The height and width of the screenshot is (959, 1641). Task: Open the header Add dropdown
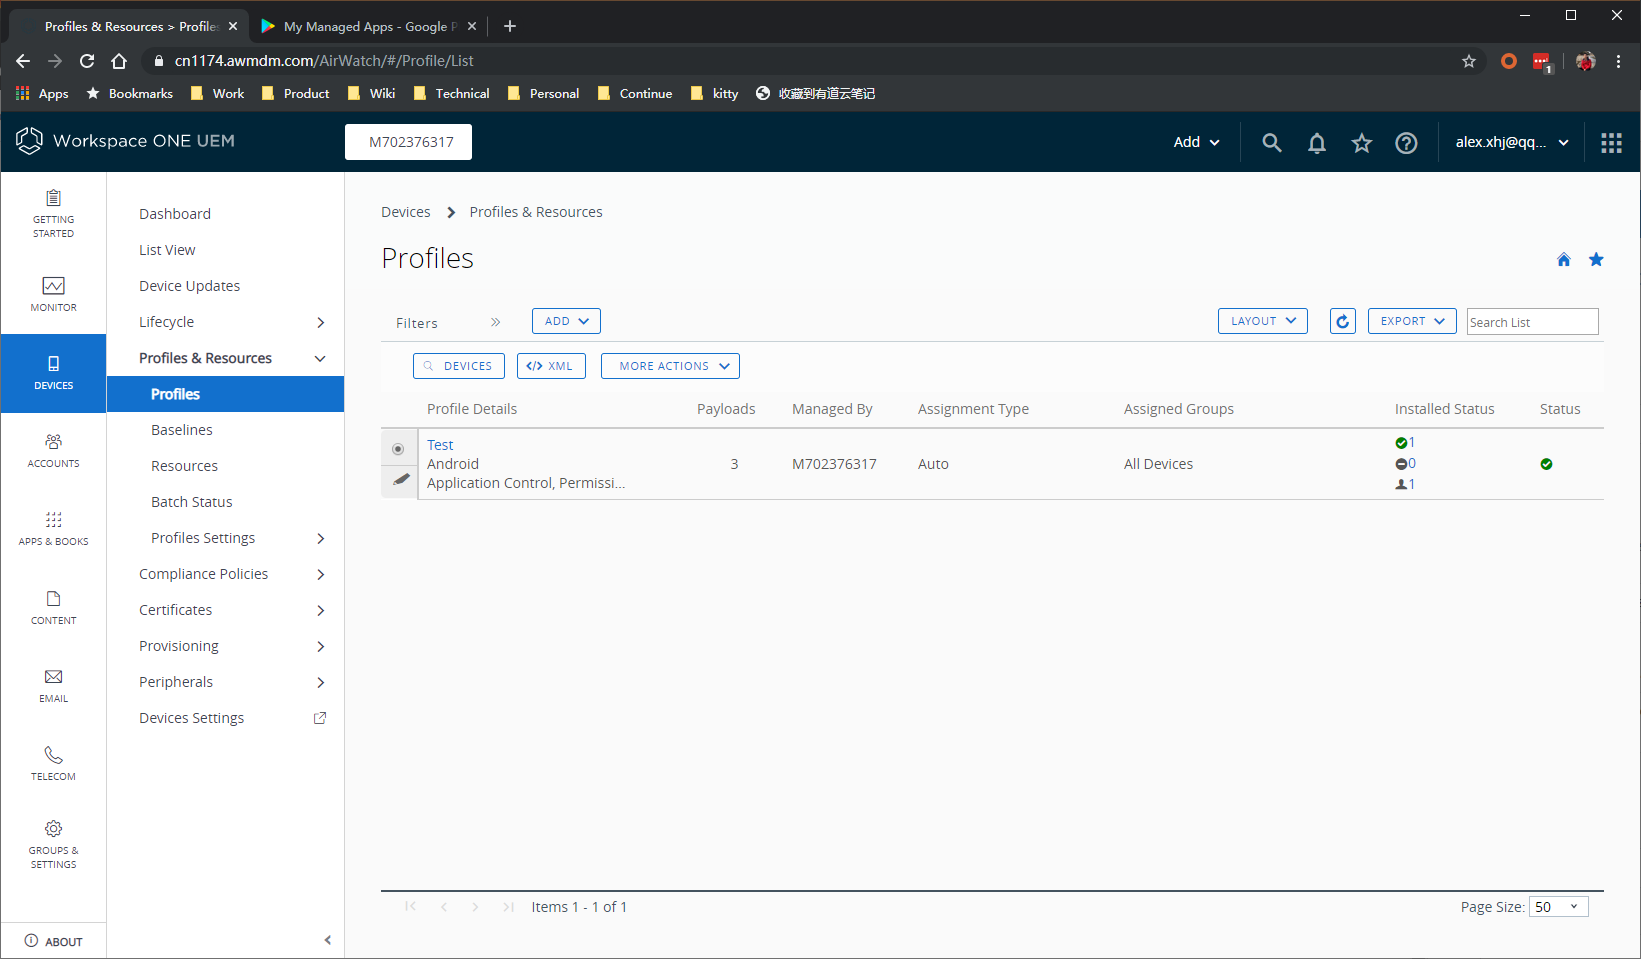[x=1196, y=142]
